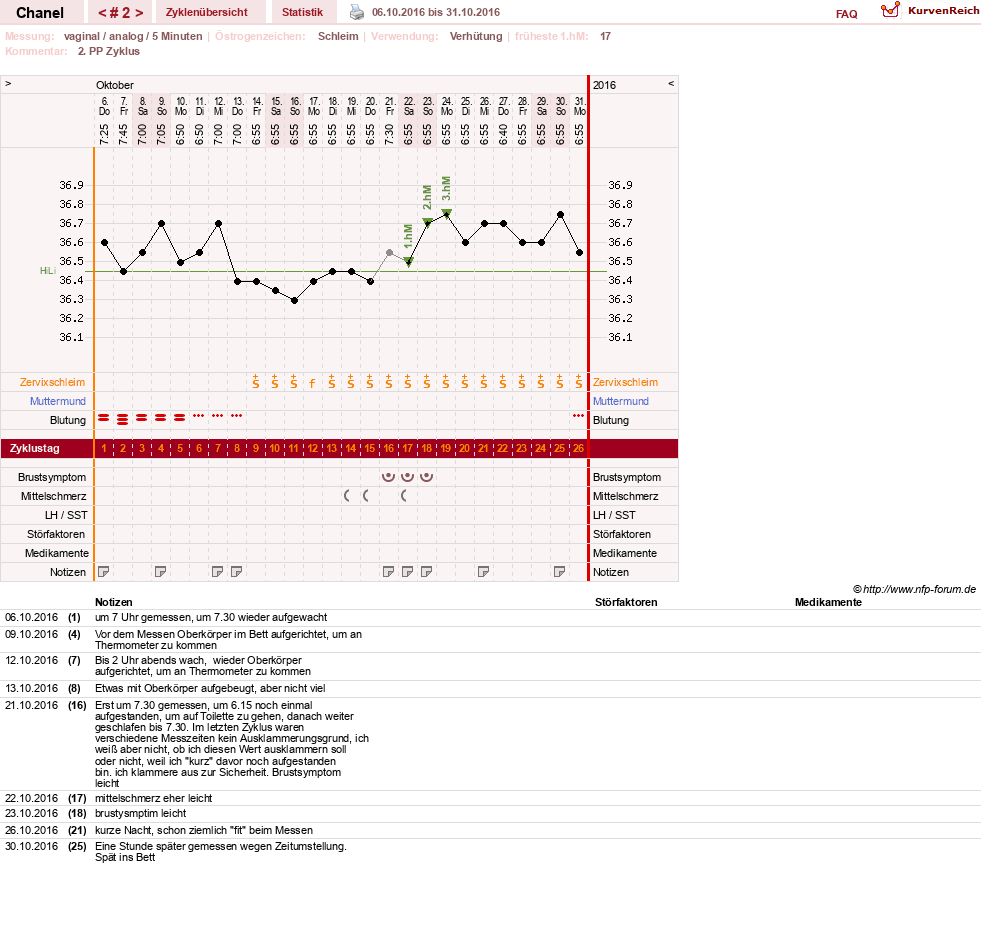Click the Medikamente column header below chart
The width and height of the screenshot is (981, 944).
[x=828, y=602]
